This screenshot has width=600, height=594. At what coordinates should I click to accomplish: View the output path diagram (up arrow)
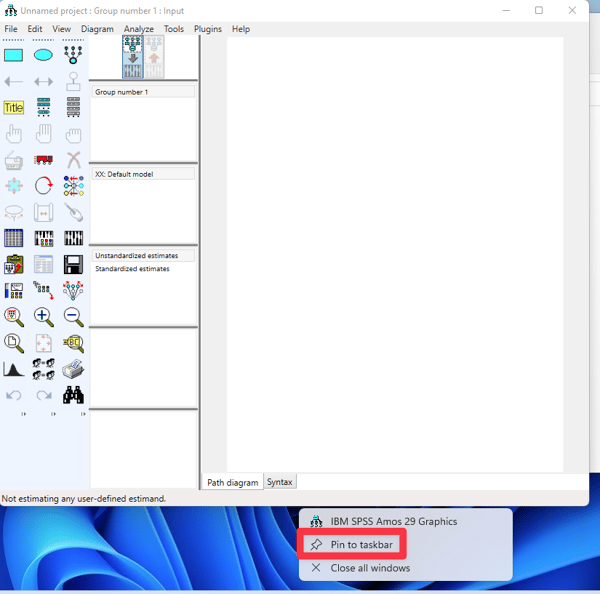[x=154, y=57]
